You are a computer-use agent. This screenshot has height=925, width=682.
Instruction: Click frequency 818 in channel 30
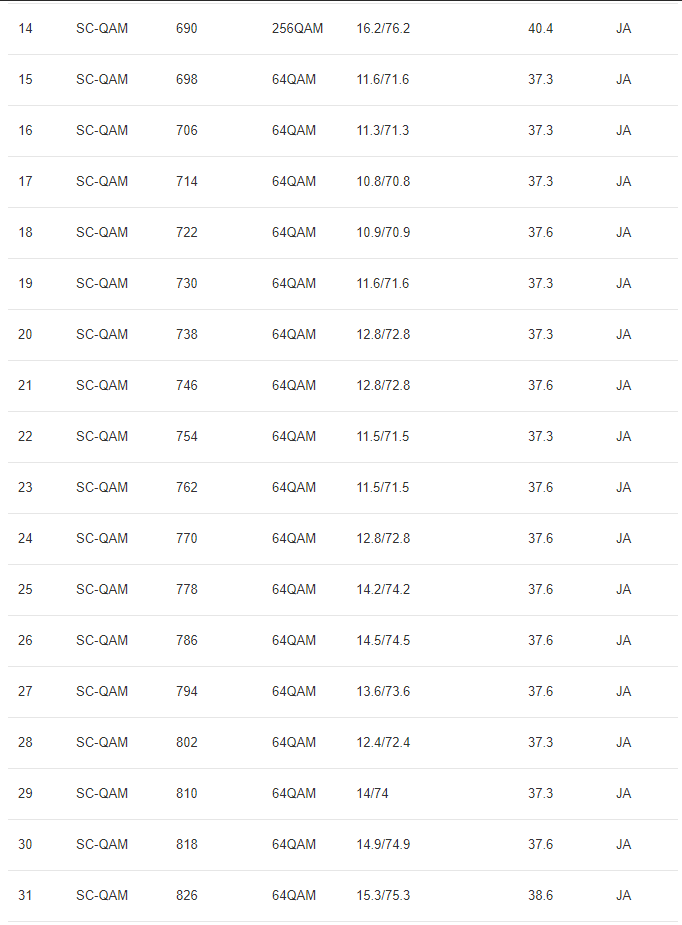pyautogui.click(x=186, y=845)
